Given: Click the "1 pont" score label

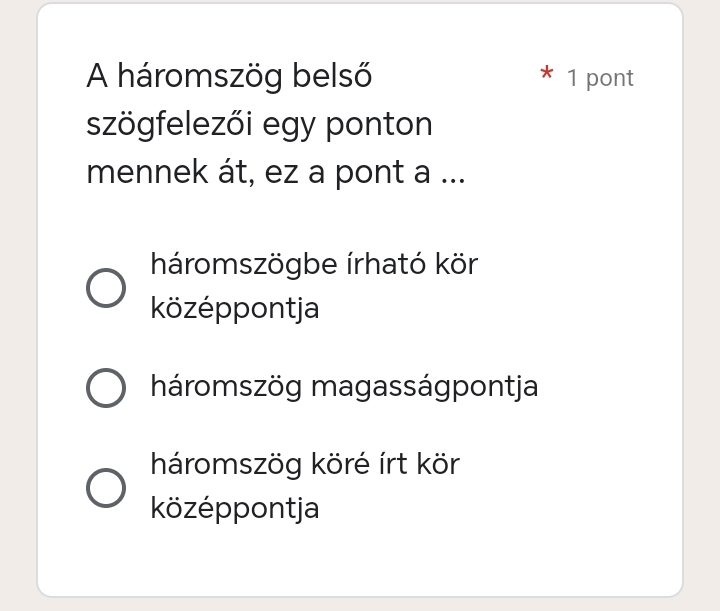Looking at the screenshot, I should coord(600,78).
